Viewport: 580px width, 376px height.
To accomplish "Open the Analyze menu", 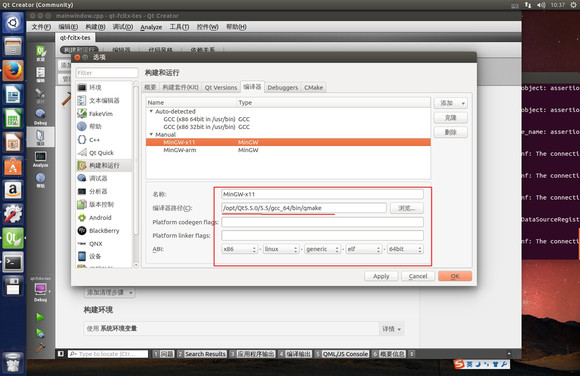I will tap(151, 27).
